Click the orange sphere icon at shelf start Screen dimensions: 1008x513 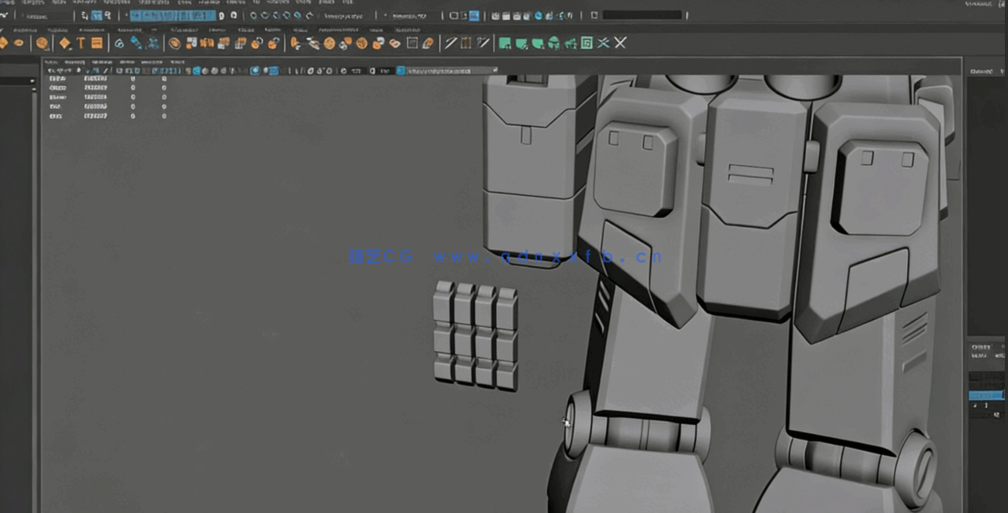pos(42,43)
